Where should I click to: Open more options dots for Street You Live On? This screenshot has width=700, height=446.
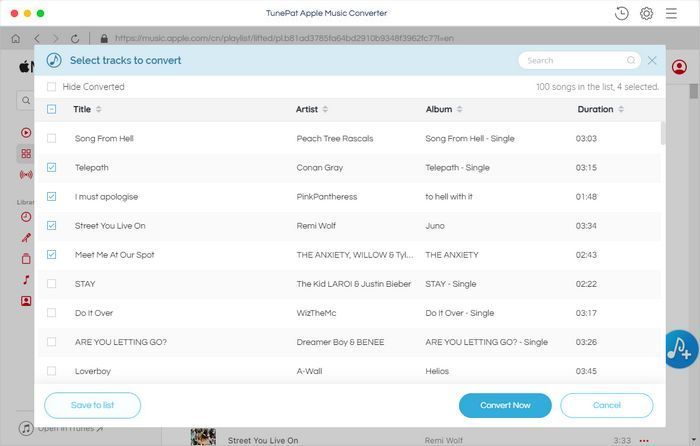[x=644, y=441]
